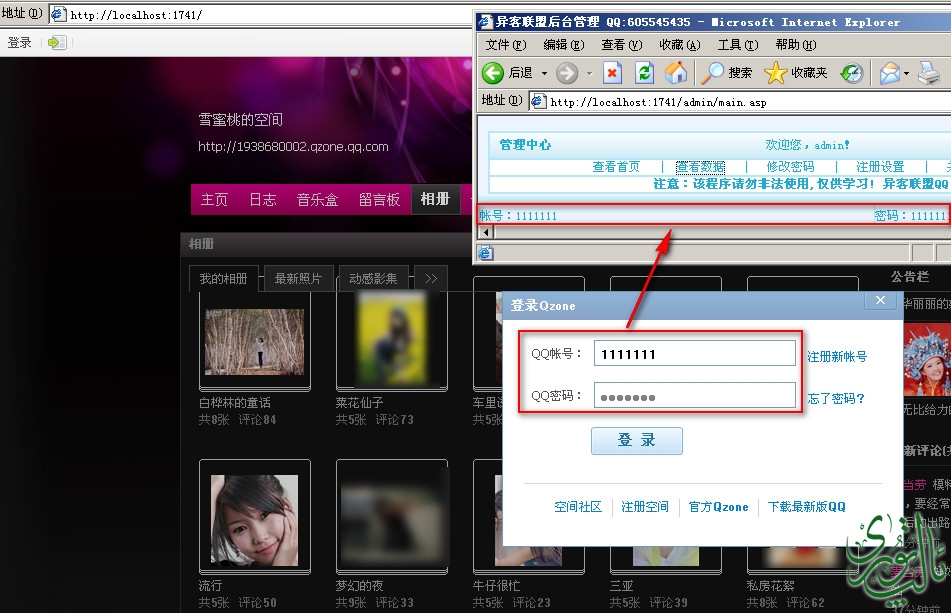
Task: Click the IE Back arrow icon
Action: 493,73
